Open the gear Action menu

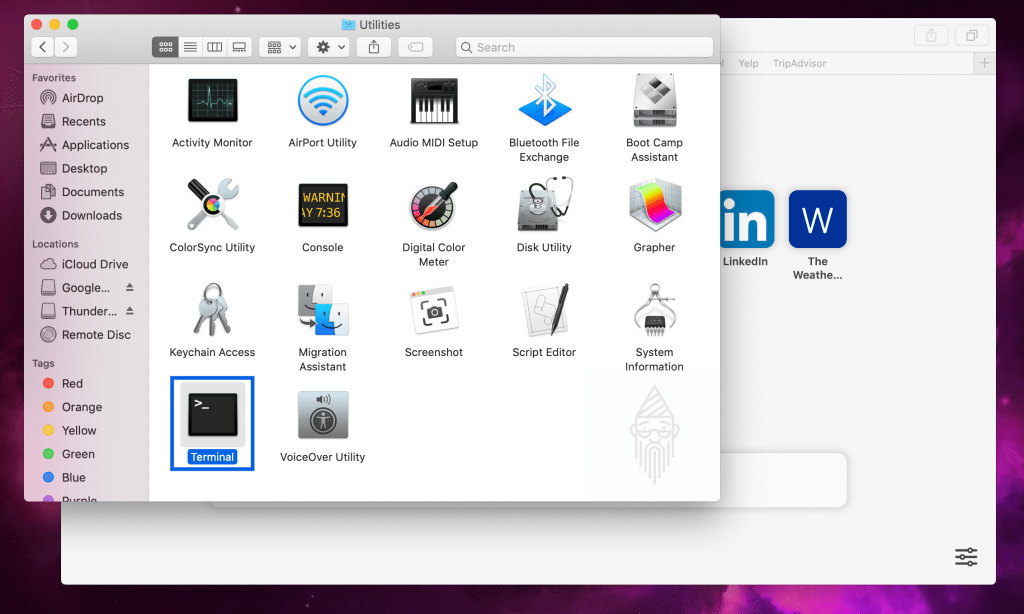(x=329, y=47)
